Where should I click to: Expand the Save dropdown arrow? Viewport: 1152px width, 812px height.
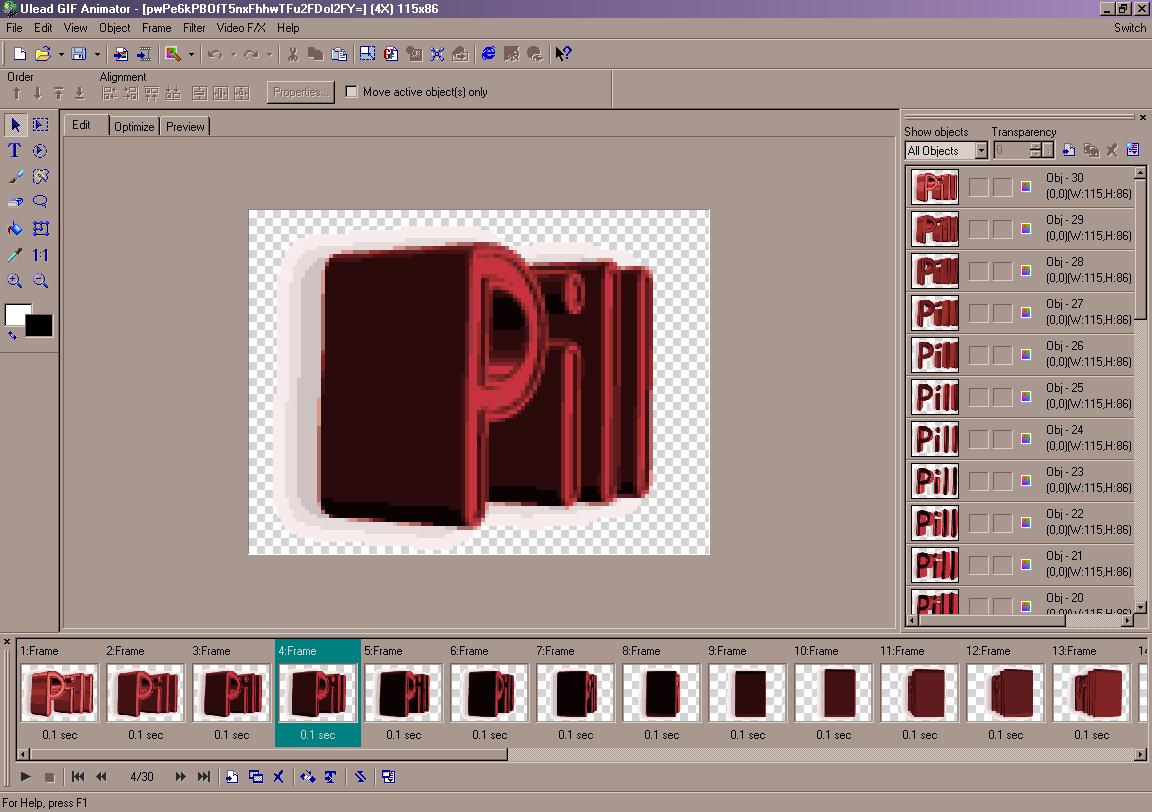(97, 54)
